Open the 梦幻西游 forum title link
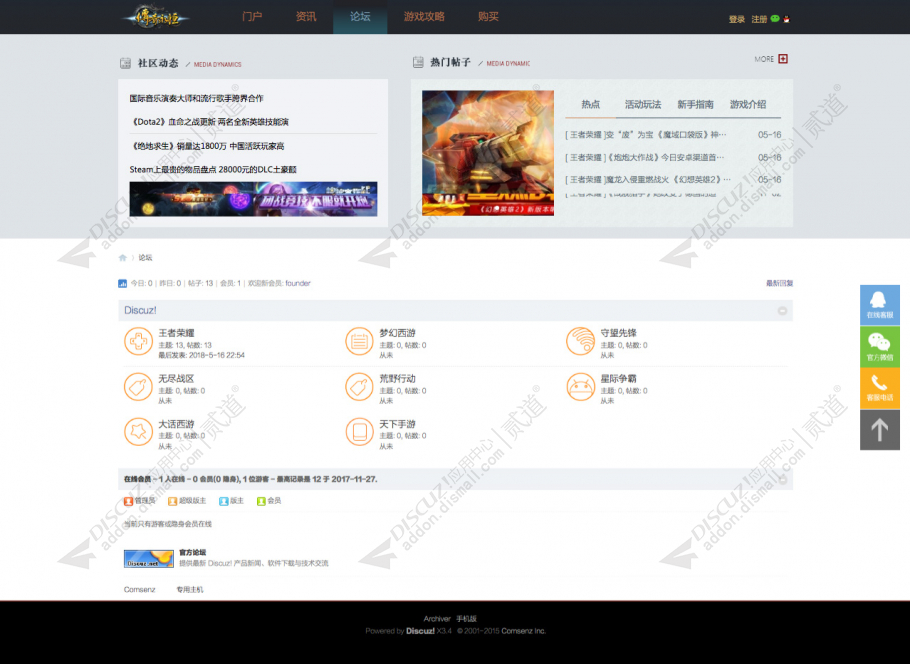 pyautogui.click(x=398, y=333)
